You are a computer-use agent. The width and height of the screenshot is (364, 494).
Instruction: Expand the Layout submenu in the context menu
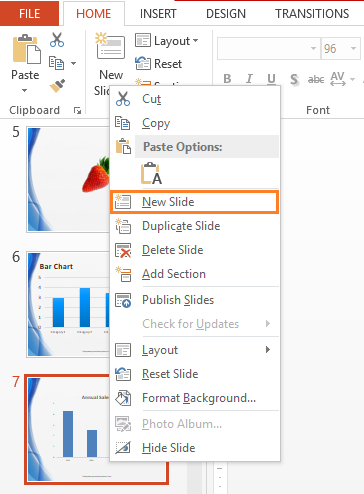pos(195,350)
